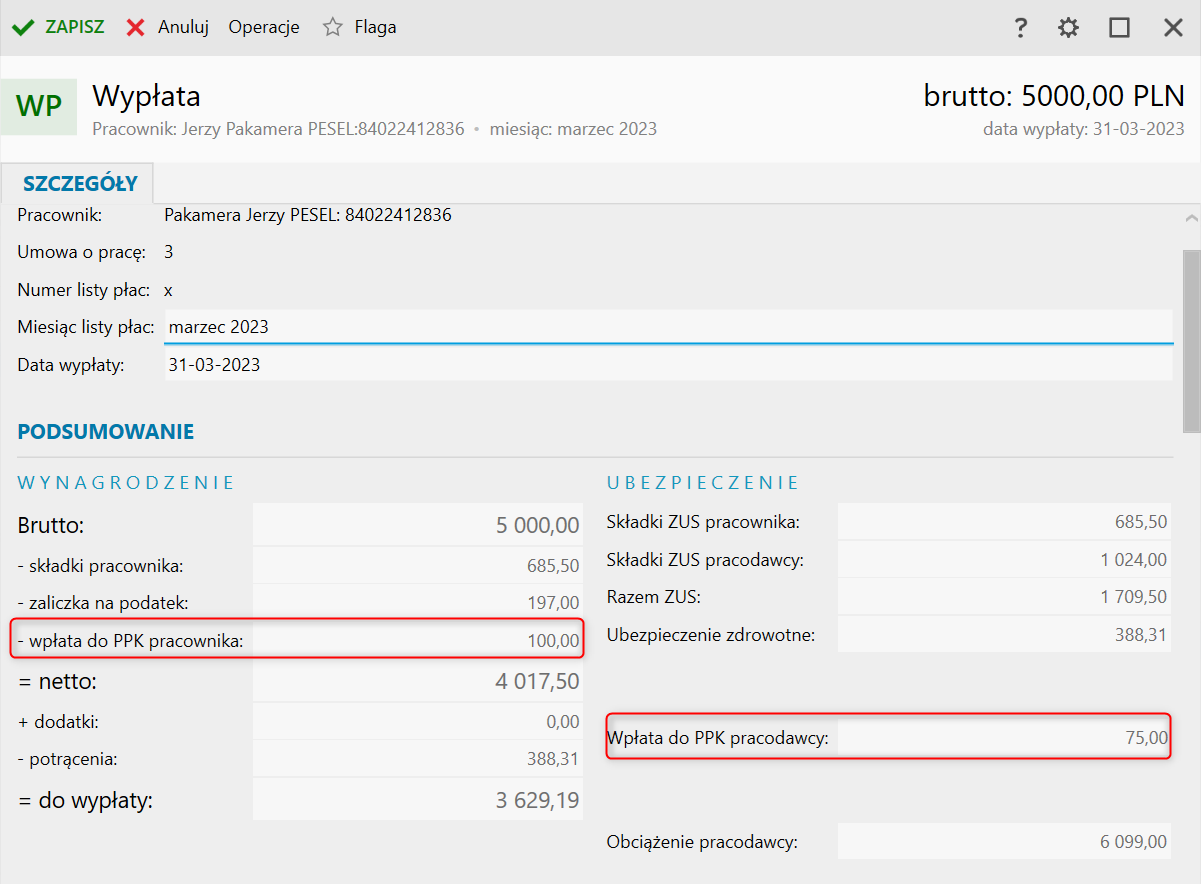Open the Operacje menu
The width and height of the screenshot is (1201, 884).
pyautogui.click(x=264, y=28)
